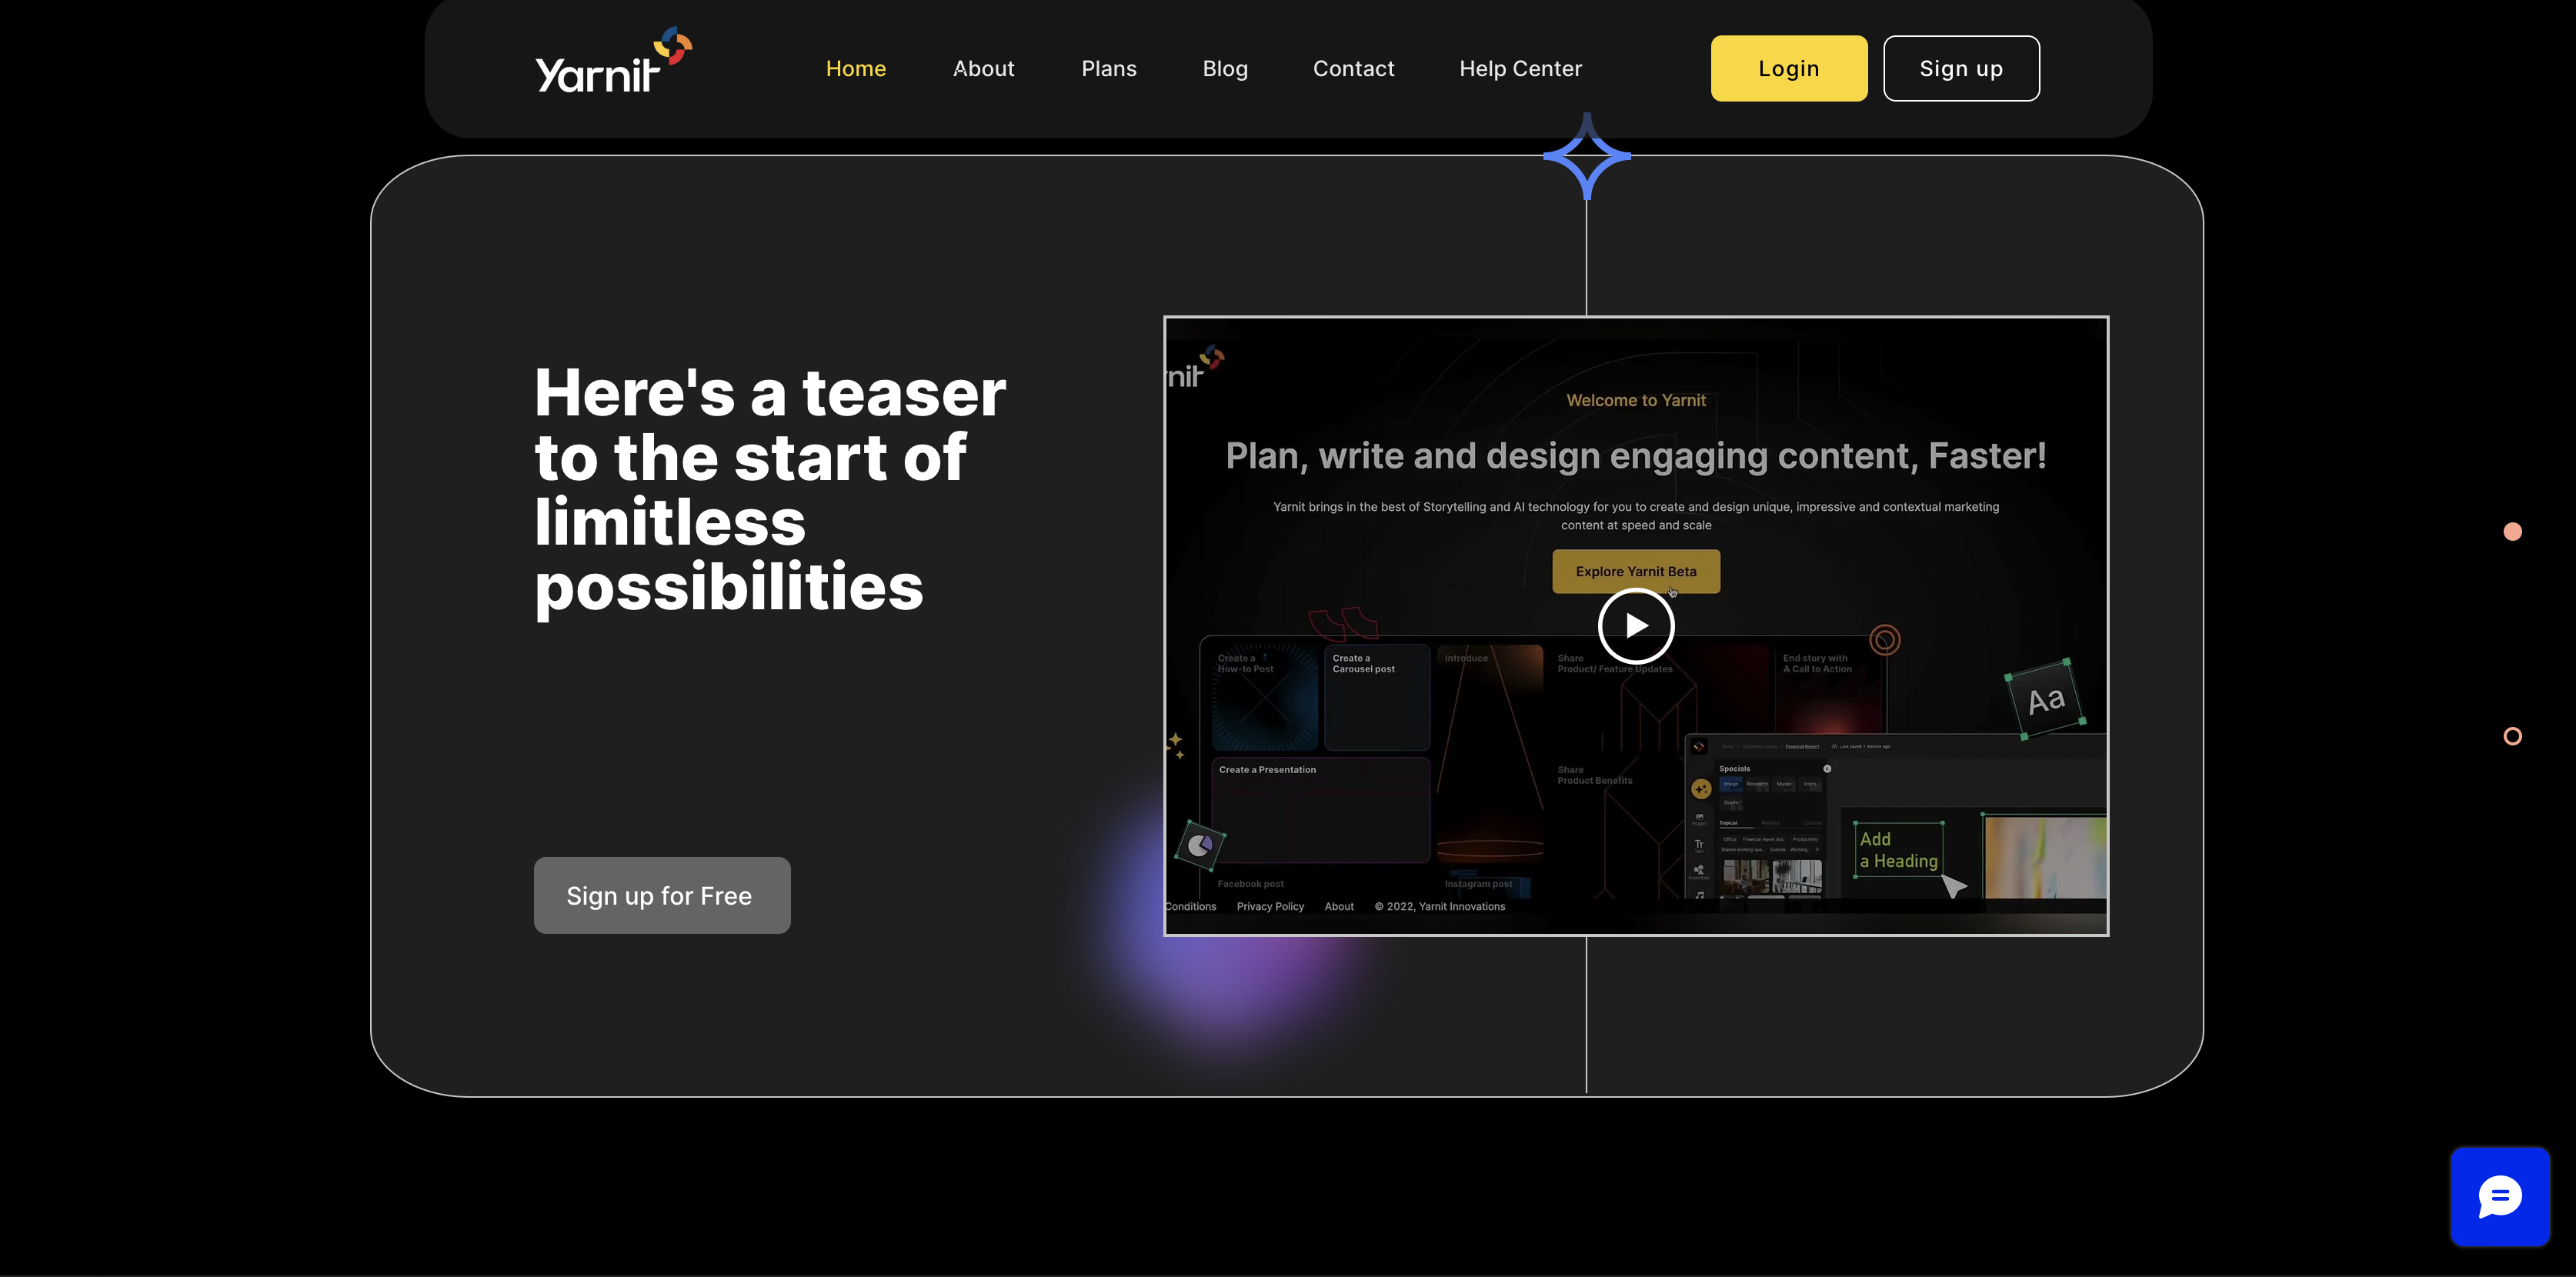Image resolution: width=2576 pixels, height=1277 pixels.
Task: Click the small hollow circle indicator
Action: pos(2512,736)
